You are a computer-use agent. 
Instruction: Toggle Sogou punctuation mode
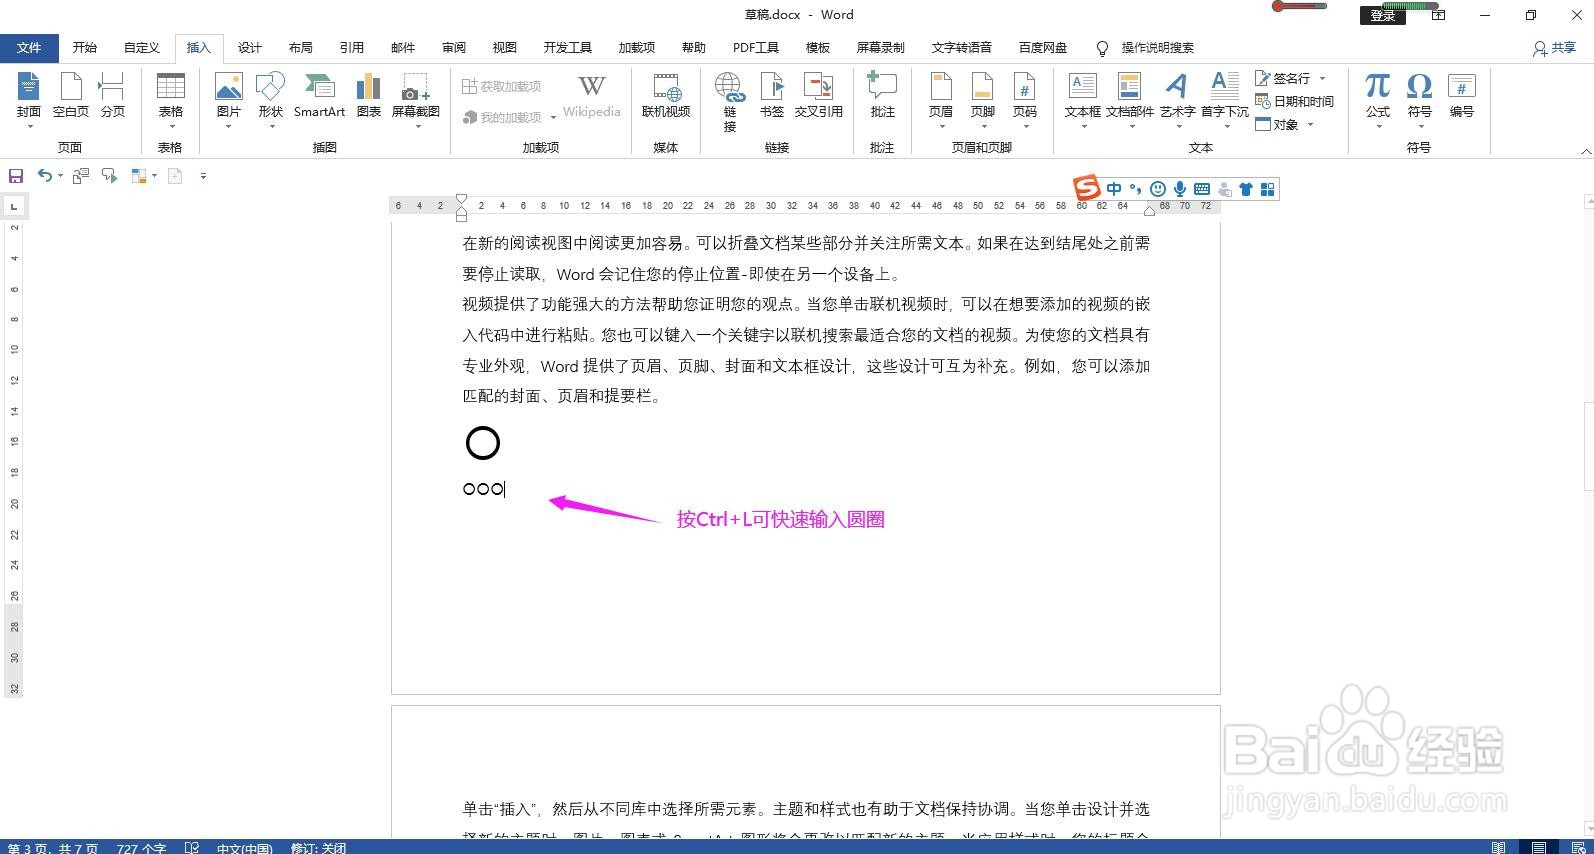click(x=1135, y=189)
